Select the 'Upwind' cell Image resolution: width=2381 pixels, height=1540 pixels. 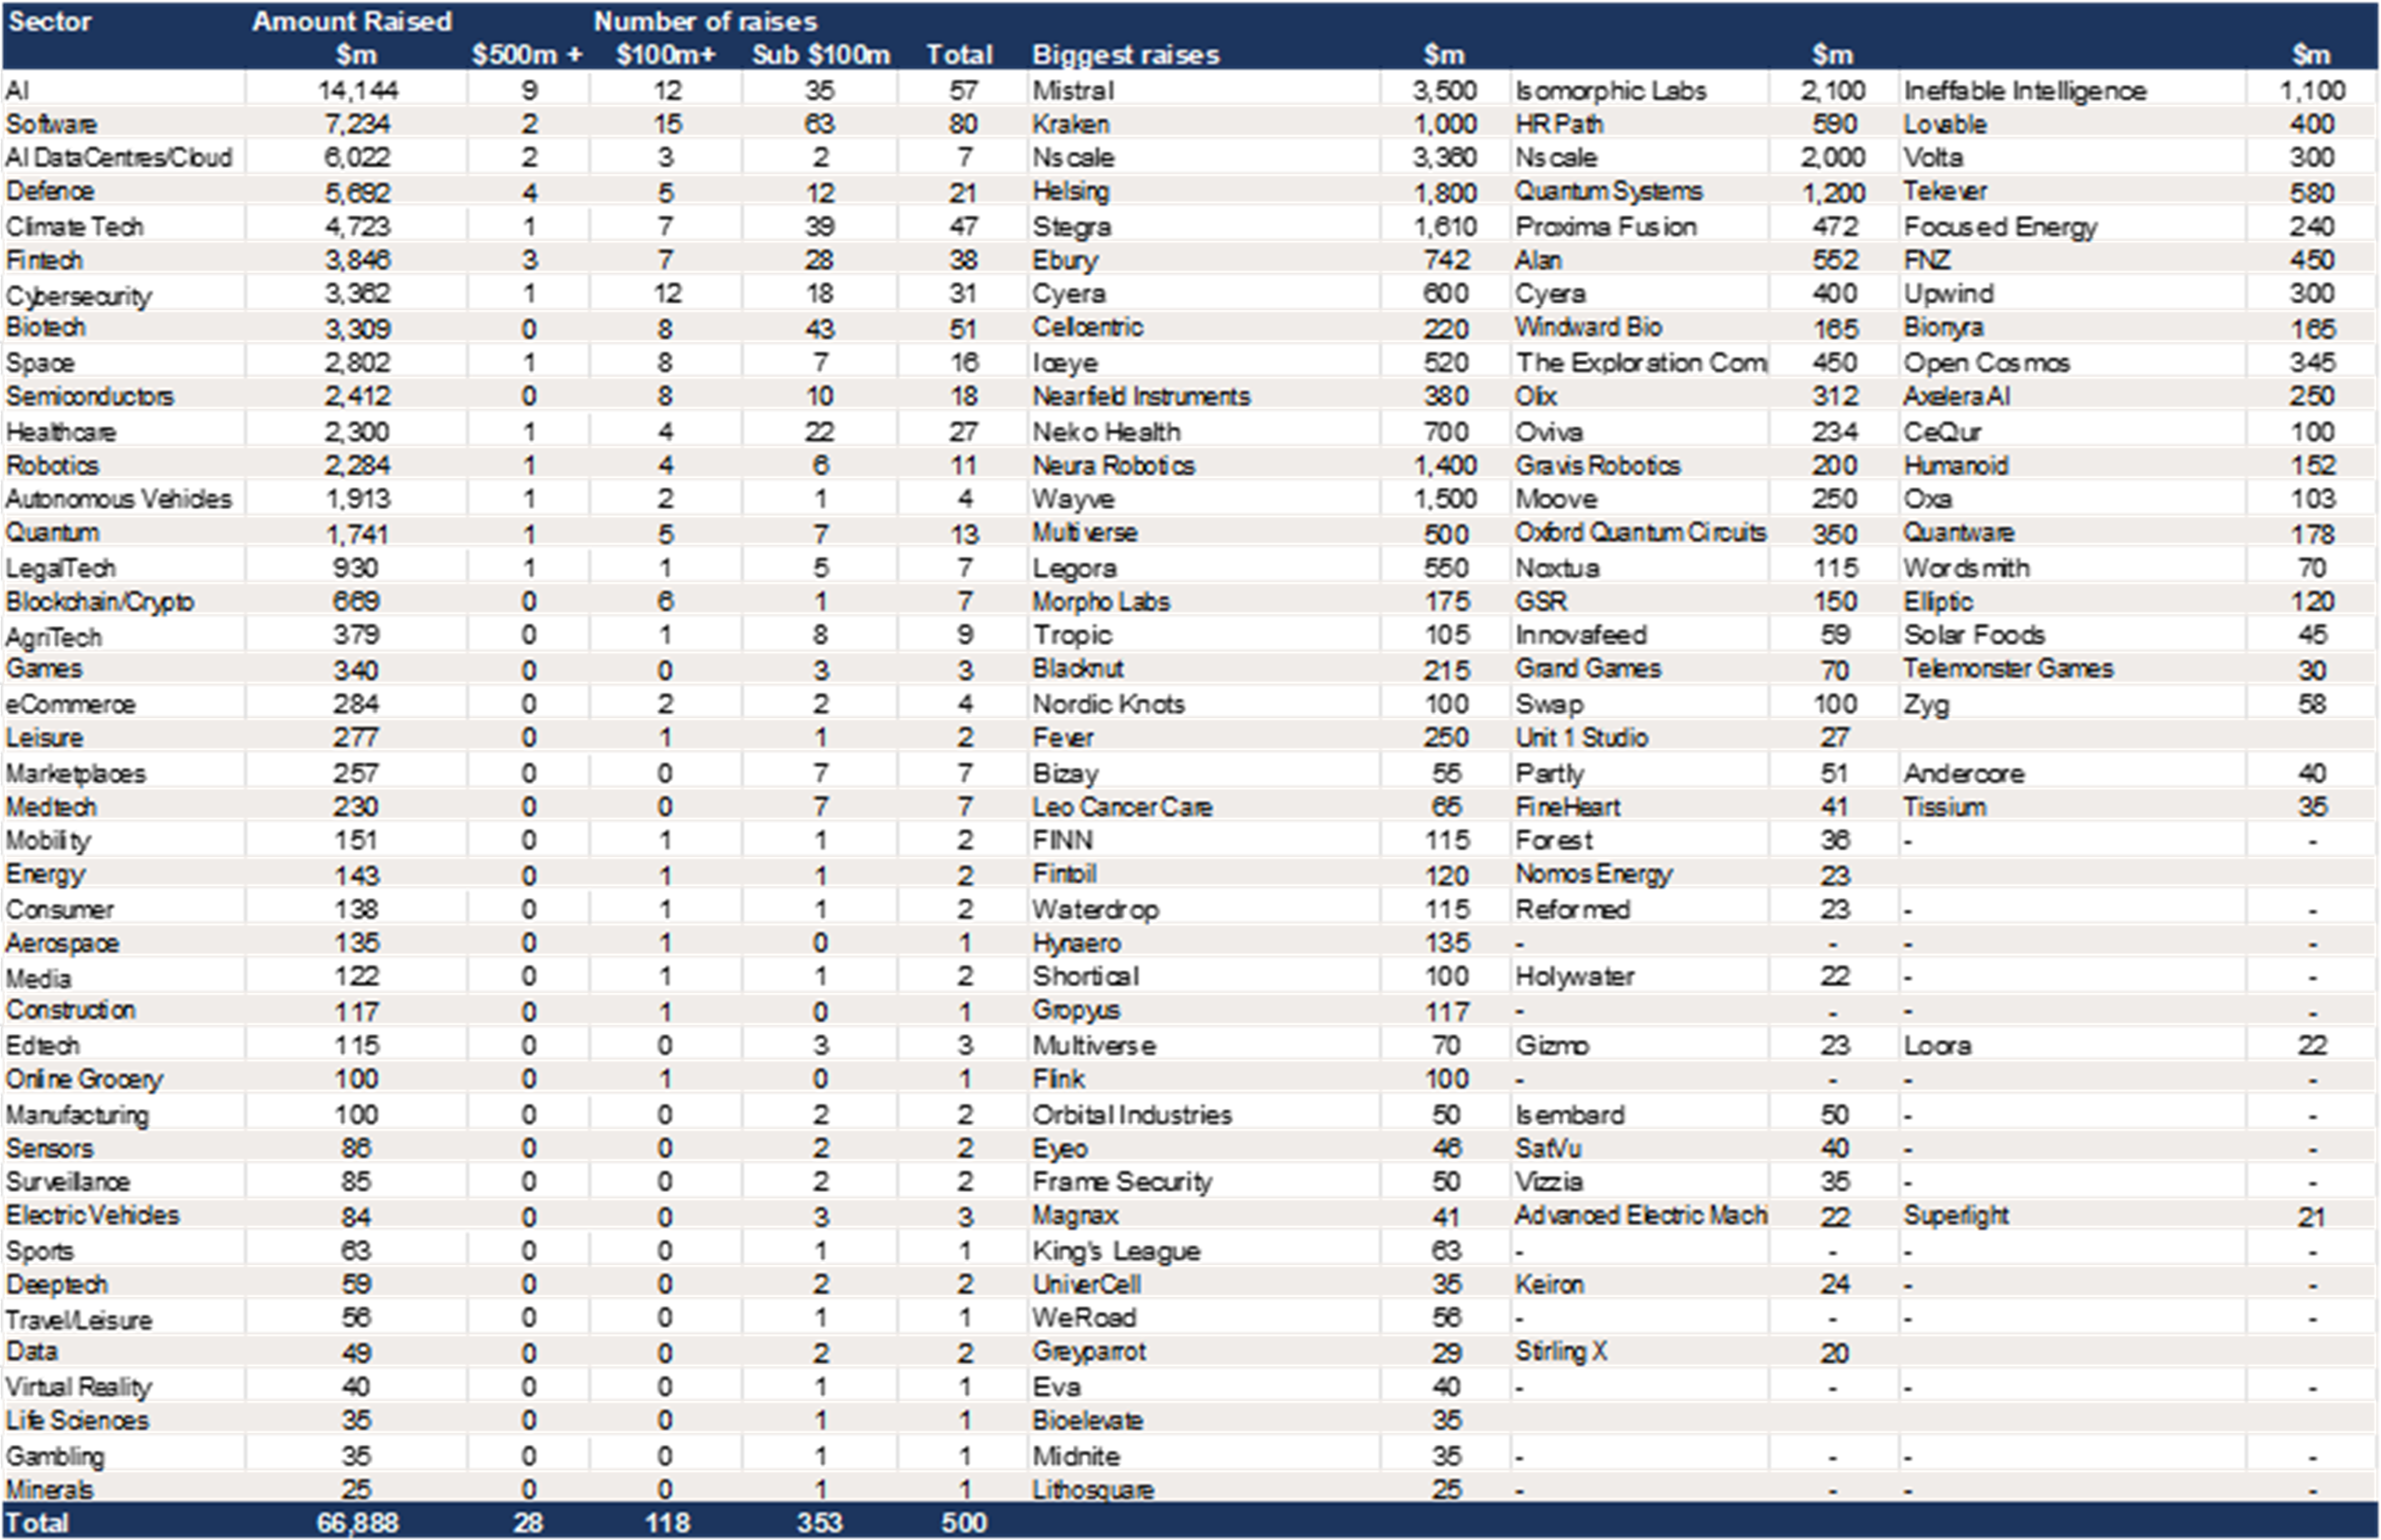pos(1948,293)
